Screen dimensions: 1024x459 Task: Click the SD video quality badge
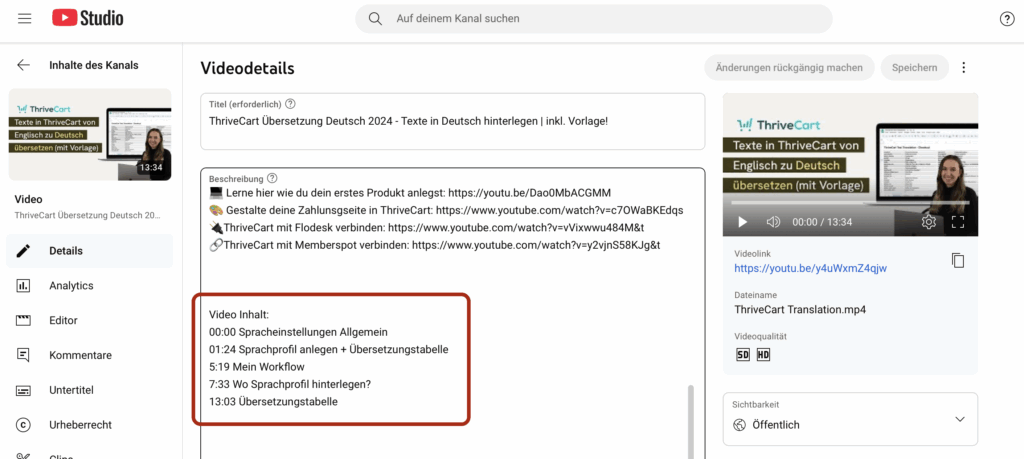tap(743, 355)
